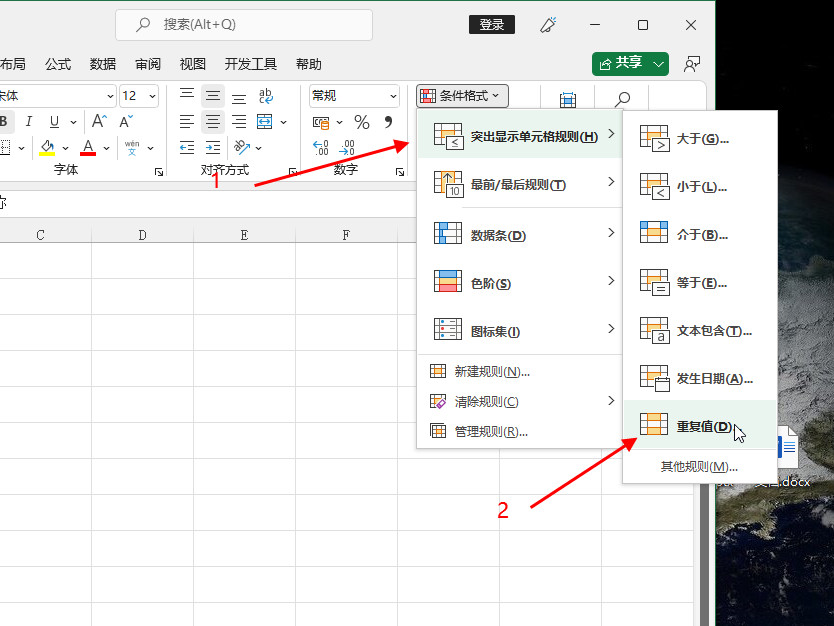This screenshot has height=626, width=834.
Task: Open the font name combo box
Action: click(56, 96)
